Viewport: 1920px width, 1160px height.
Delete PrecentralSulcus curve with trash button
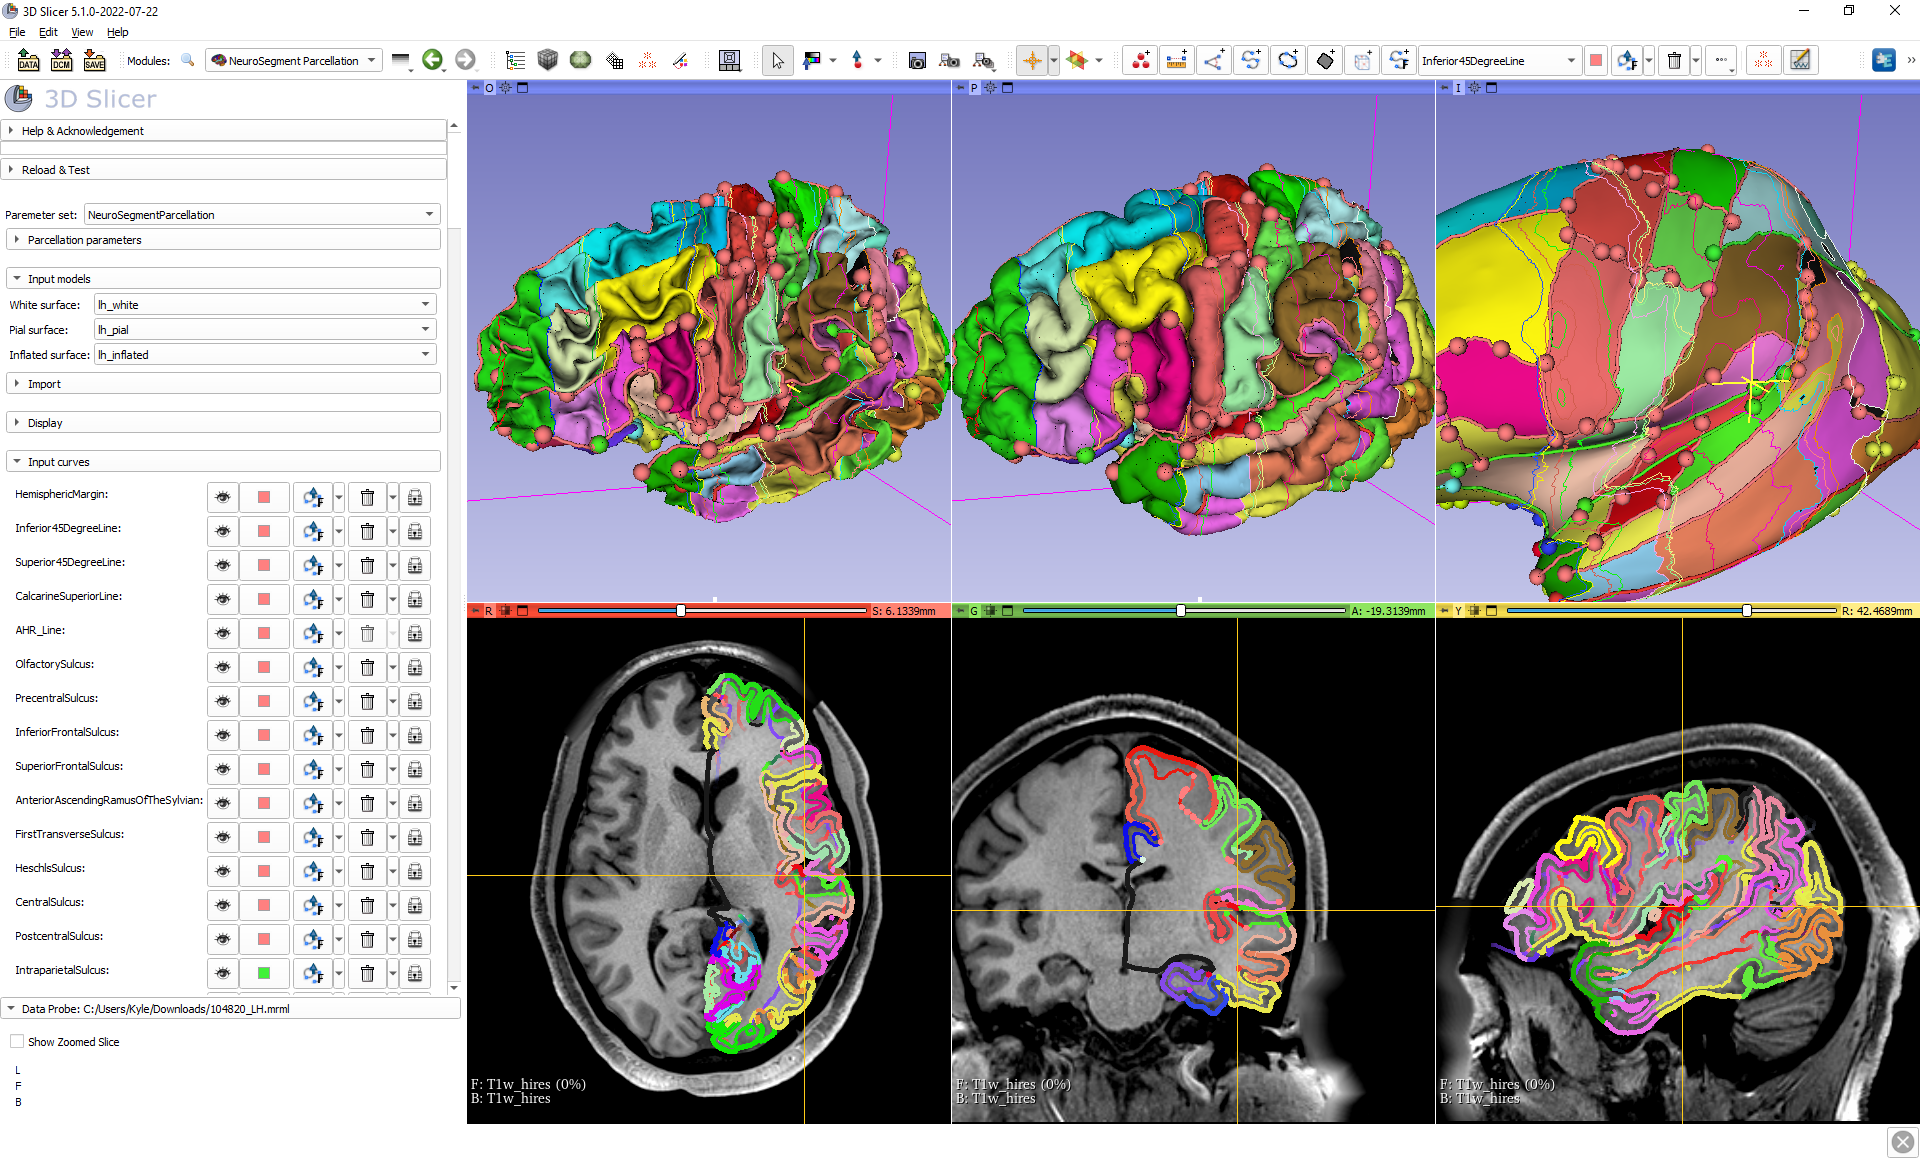point(367,701)
